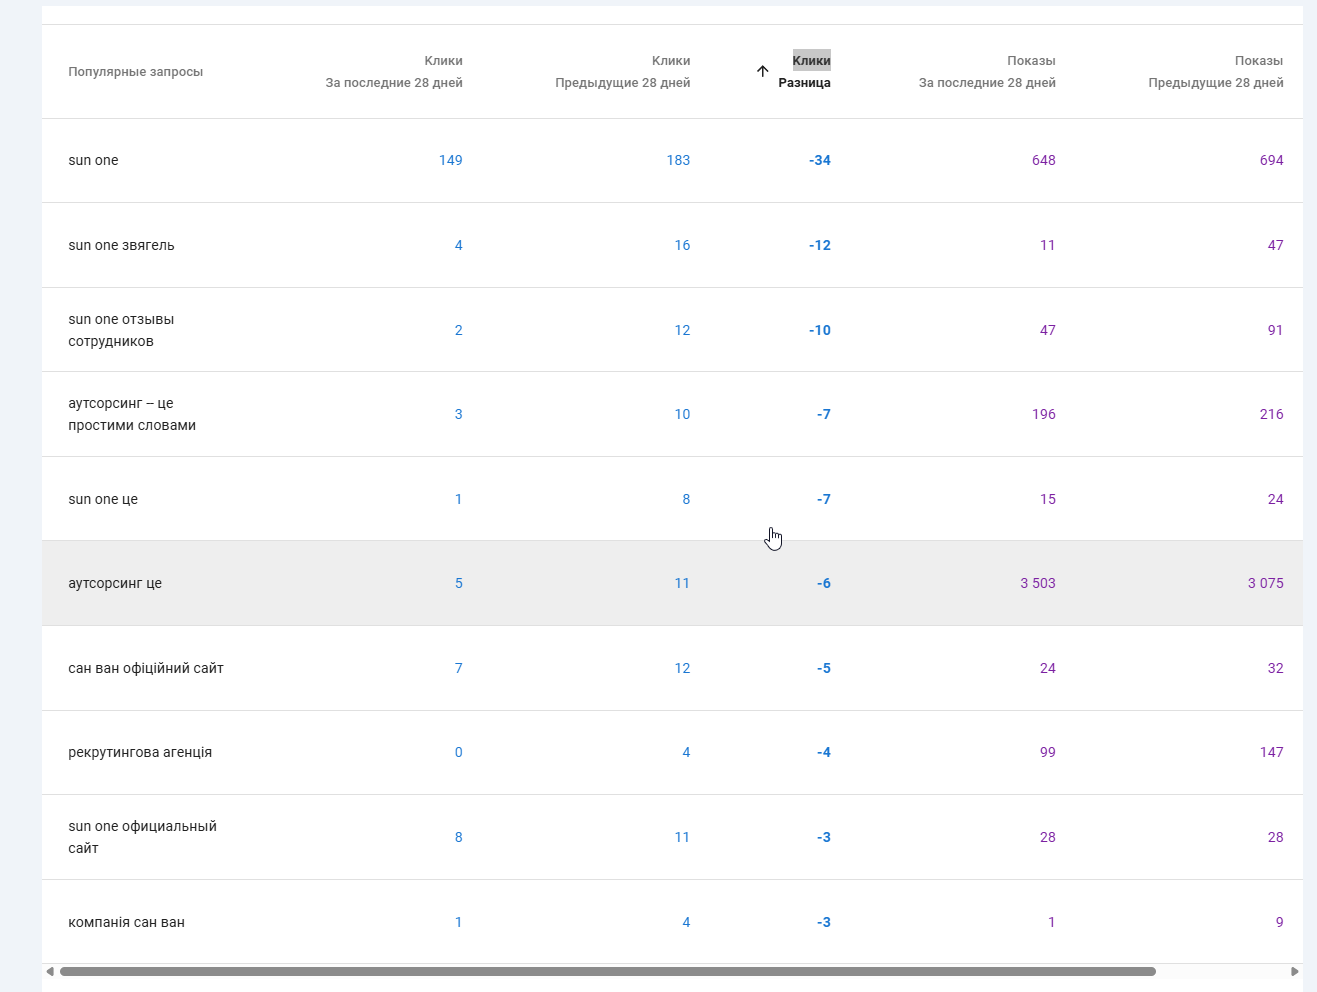This screenshot has height=992, width=1317.
Task: Open 'сан ван офіційний сайт' query
Action: (146, 668)
